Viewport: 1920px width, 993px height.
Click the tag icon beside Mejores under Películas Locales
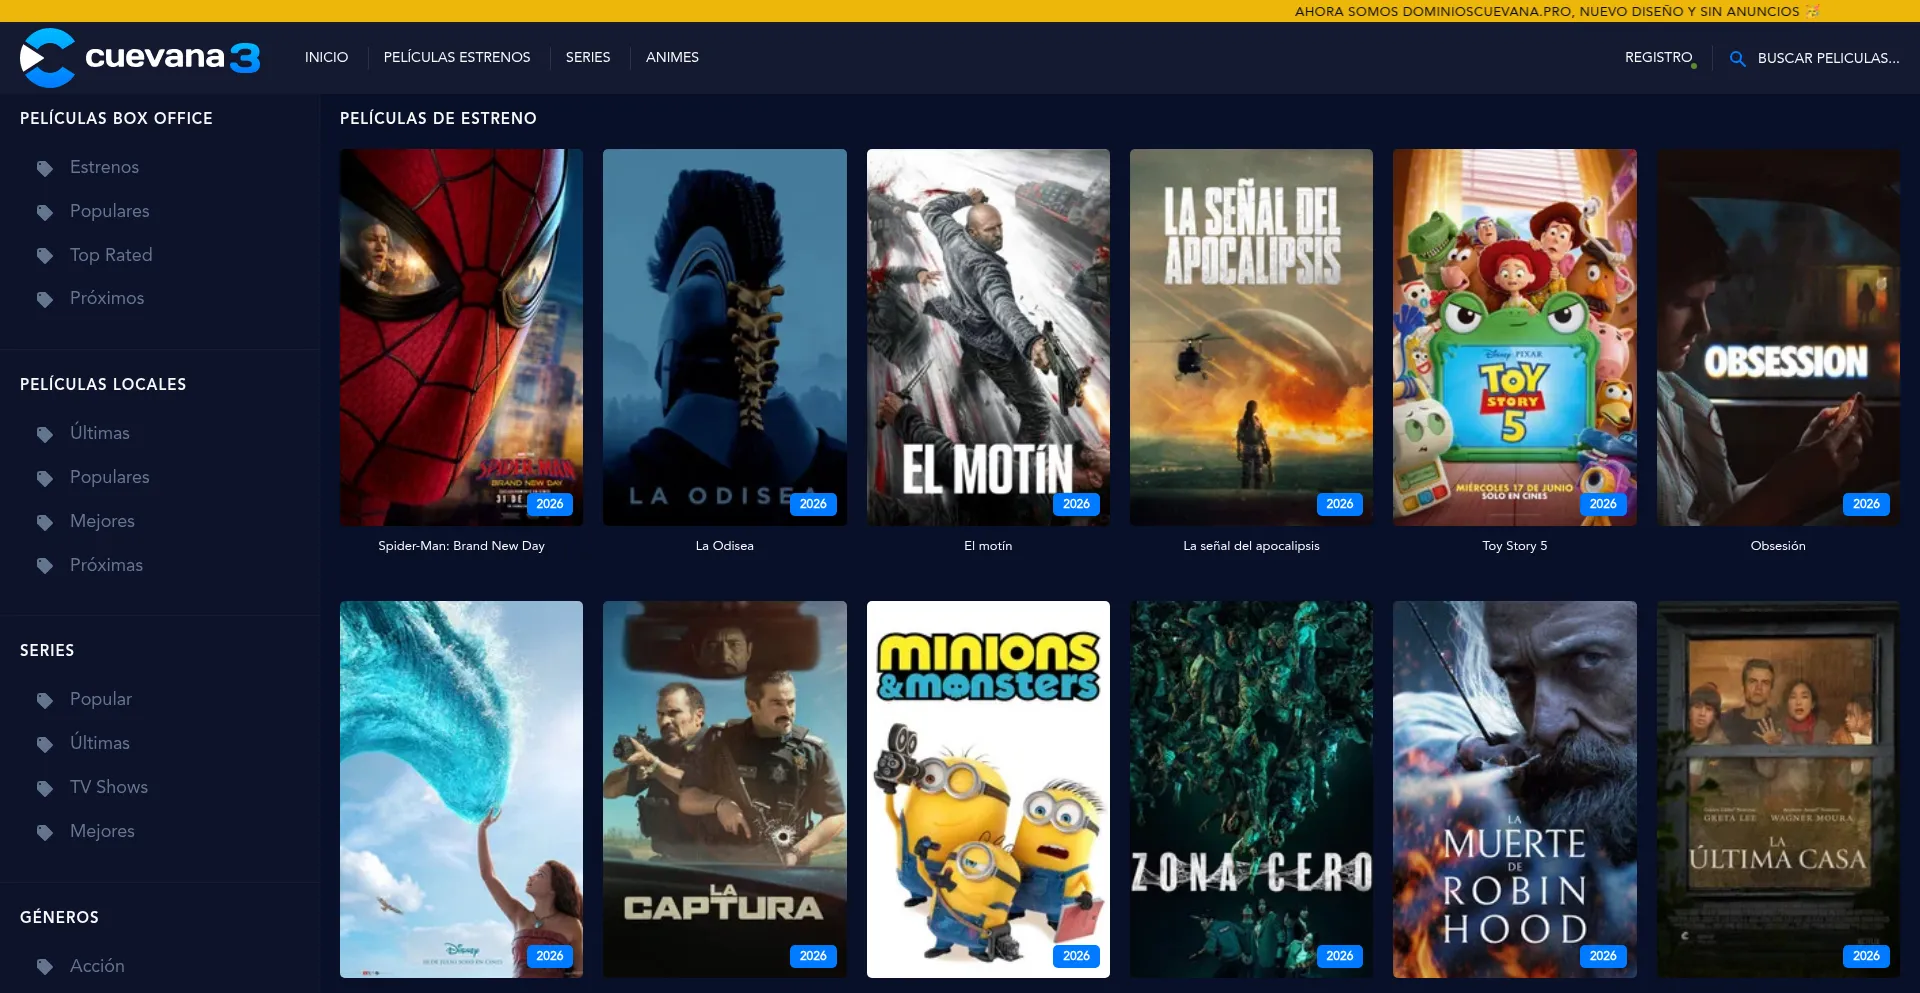[45, 522]
